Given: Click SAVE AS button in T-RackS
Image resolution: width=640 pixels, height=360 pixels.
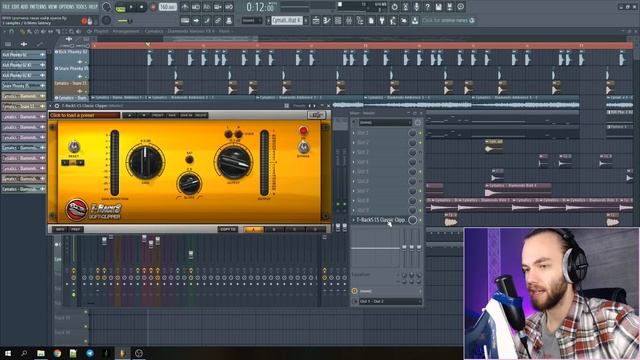Looking at the screenshot, I should click(x=186, y=116).
